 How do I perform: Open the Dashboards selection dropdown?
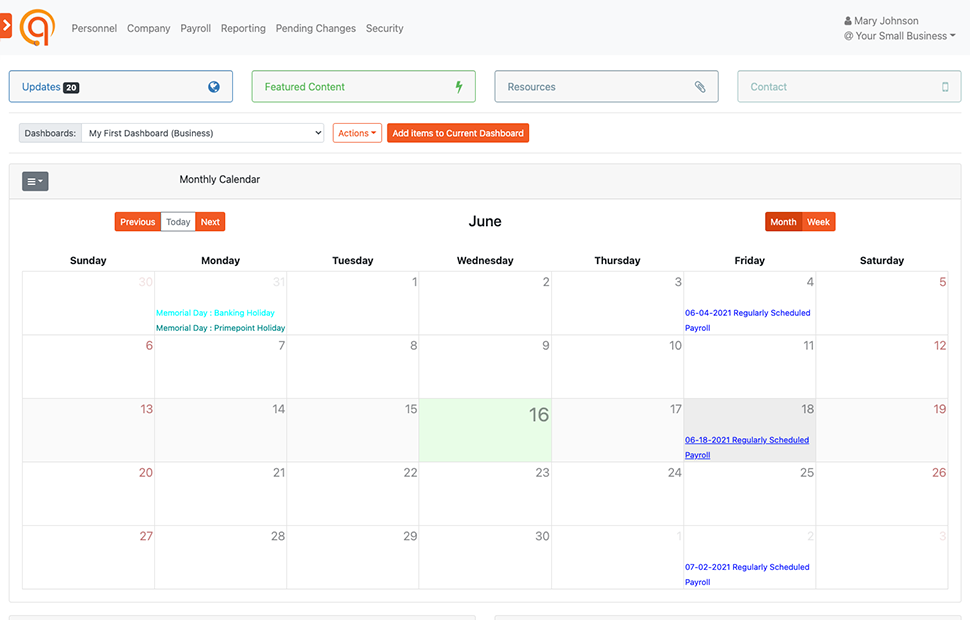click(203, 133)
